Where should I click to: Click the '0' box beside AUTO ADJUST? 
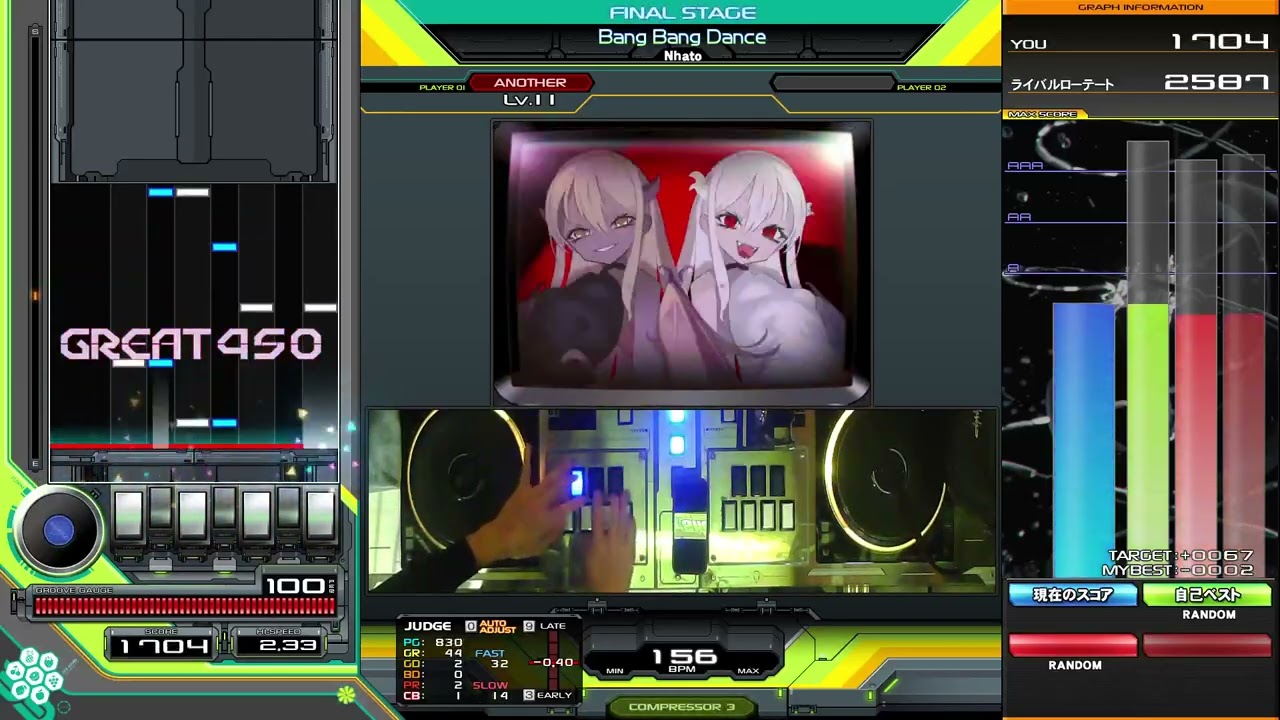point(471,626)
